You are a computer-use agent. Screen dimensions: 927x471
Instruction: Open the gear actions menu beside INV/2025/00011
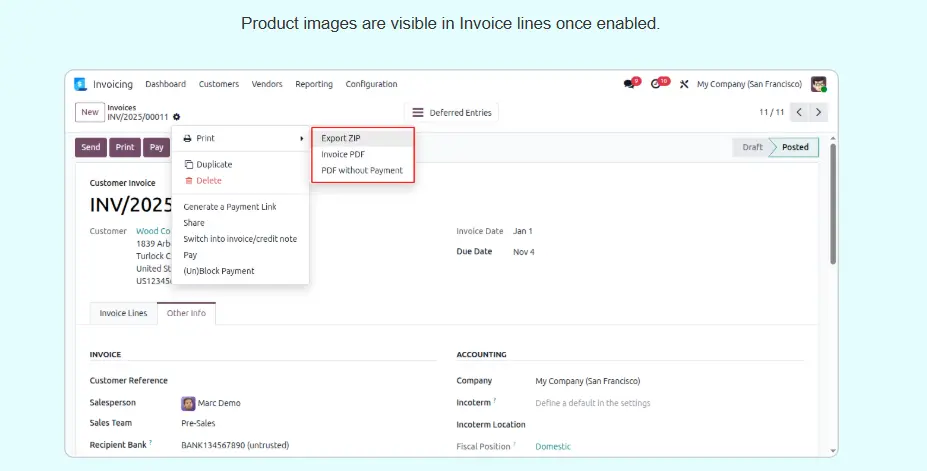pos(177,117)
